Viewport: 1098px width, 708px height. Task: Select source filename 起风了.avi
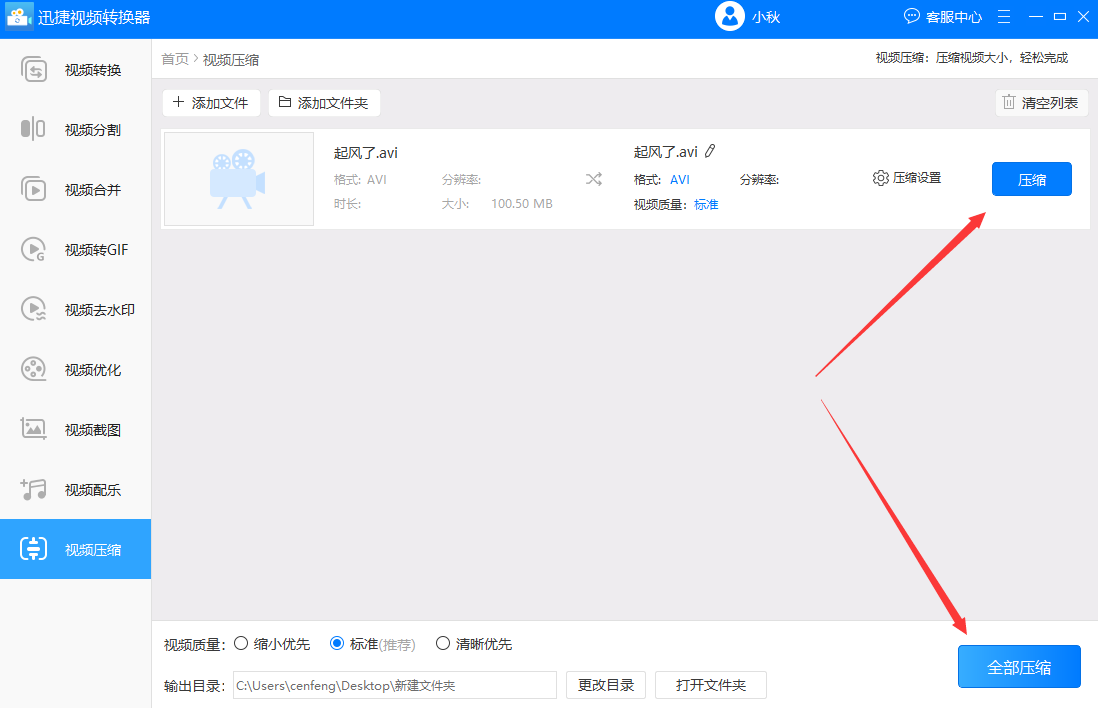pyautogui.click(x=366, y=153)
